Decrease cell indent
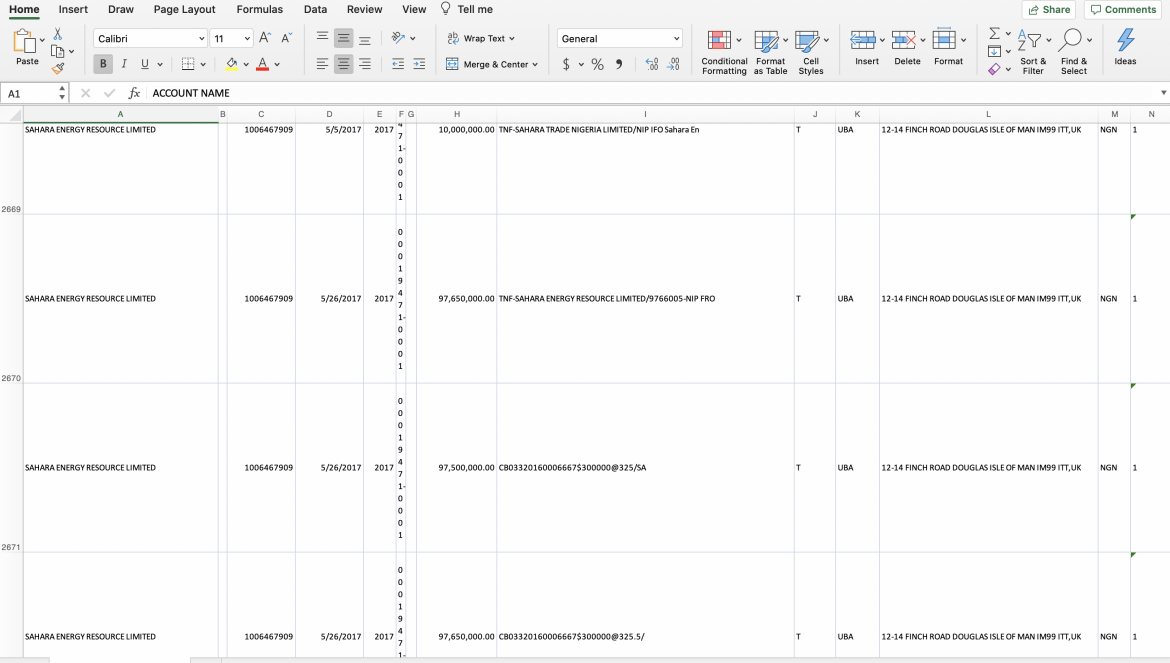This screenshot has height=663, width=1170. tap(398, 64)
